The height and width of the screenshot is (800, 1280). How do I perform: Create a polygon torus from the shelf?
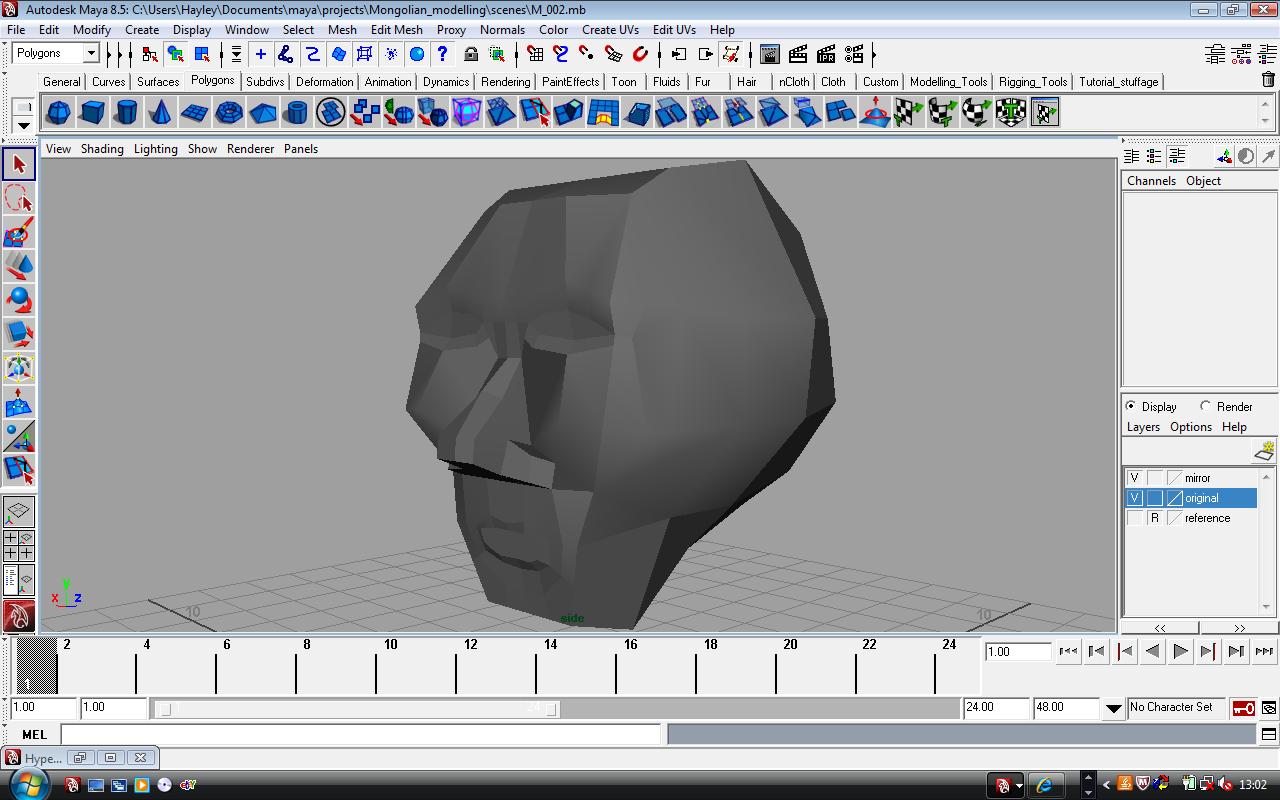(229, 112)
